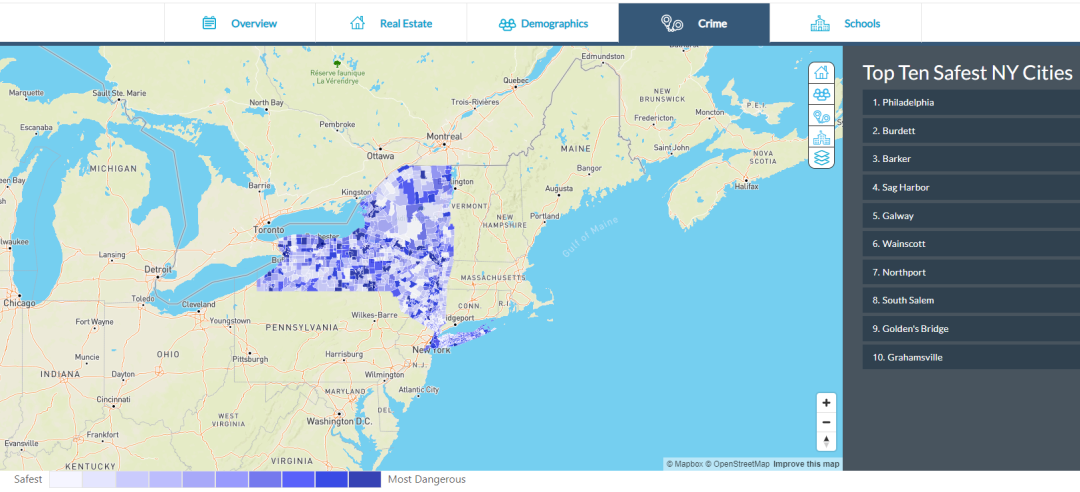Click the Gulf of Maine label
The image size is (1080, 492).
point(591,236)
